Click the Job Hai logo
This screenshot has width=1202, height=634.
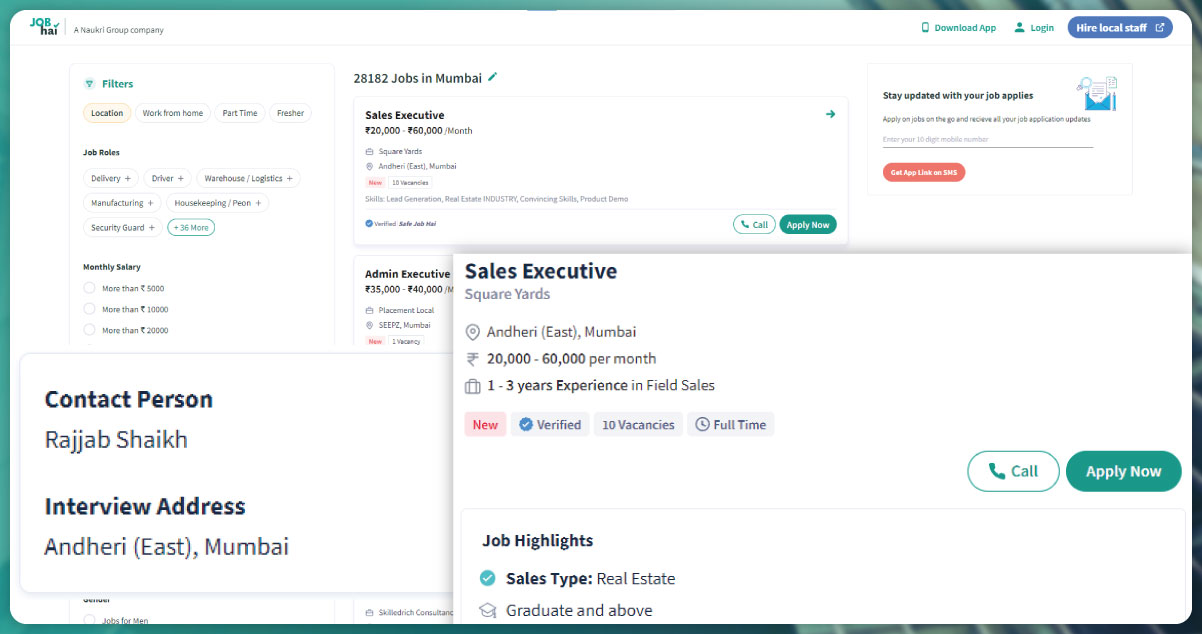tap(47, 27)
